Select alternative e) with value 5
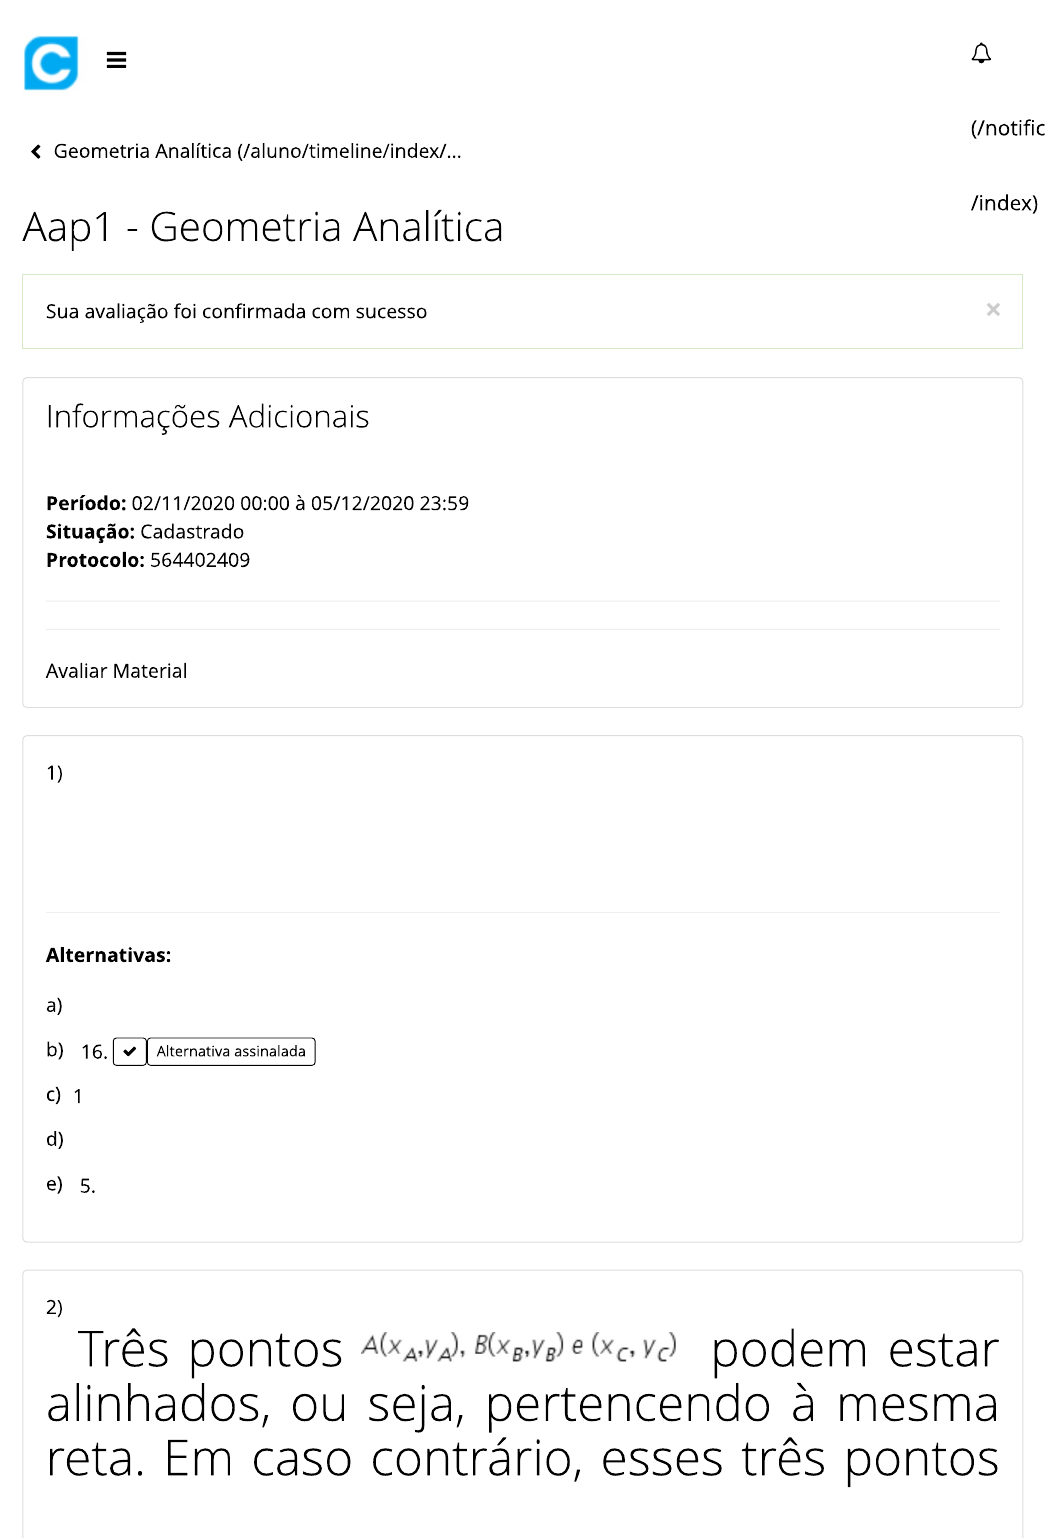Image resolution: width=1046 pixels, height=1538 pixels. [70, 1185]
